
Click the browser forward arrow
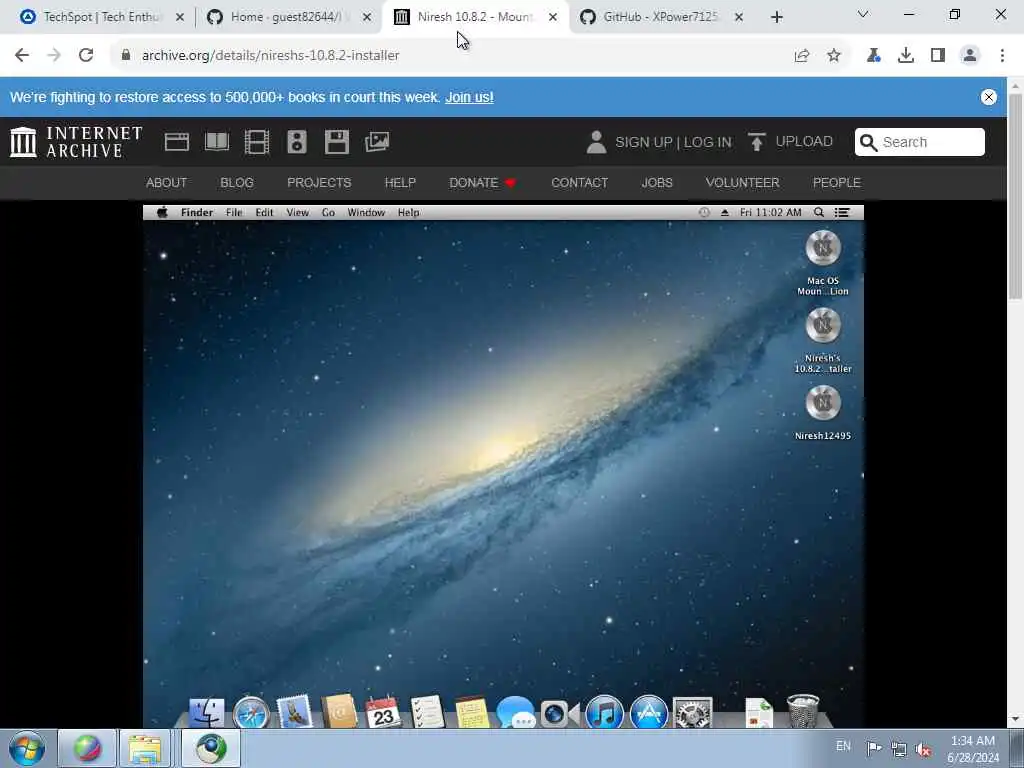54,55
